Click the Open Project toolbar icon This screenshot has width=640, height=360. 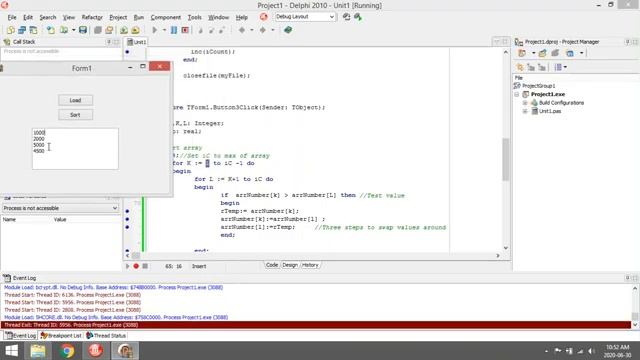(64, 30)
